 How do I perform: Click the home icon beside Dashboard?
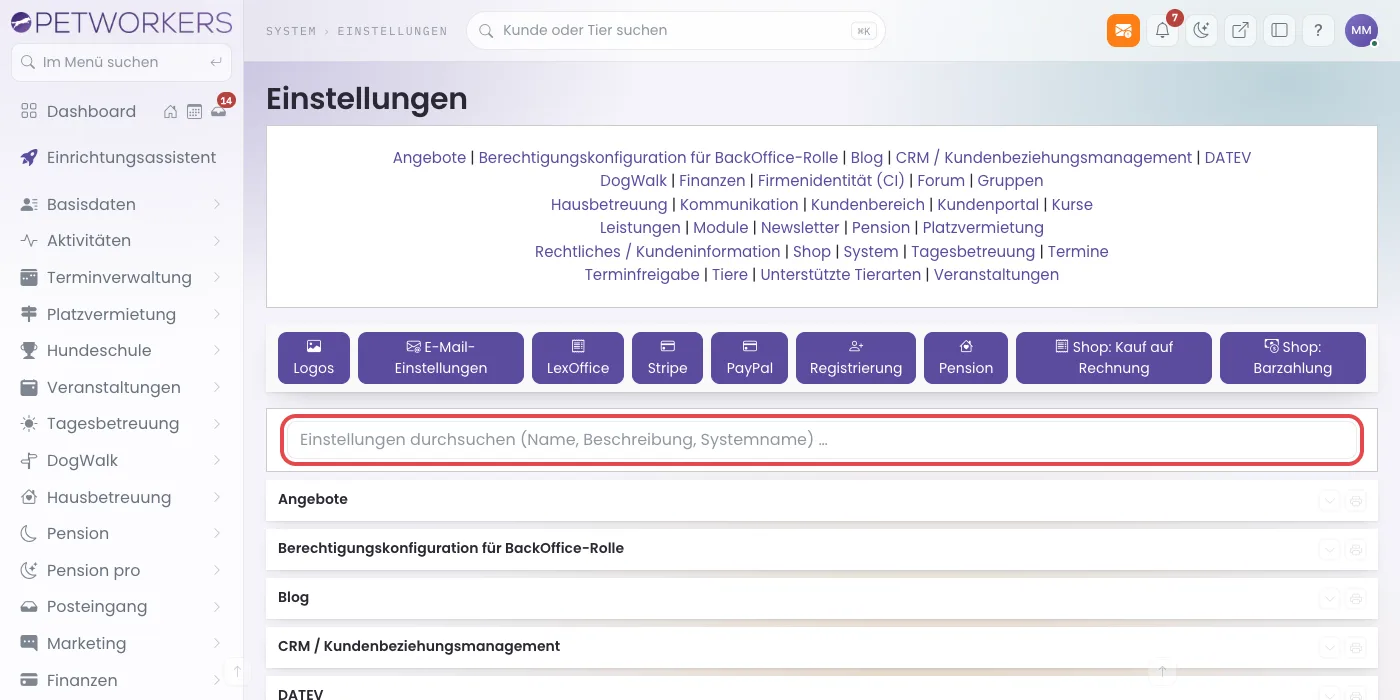[171, 112]
